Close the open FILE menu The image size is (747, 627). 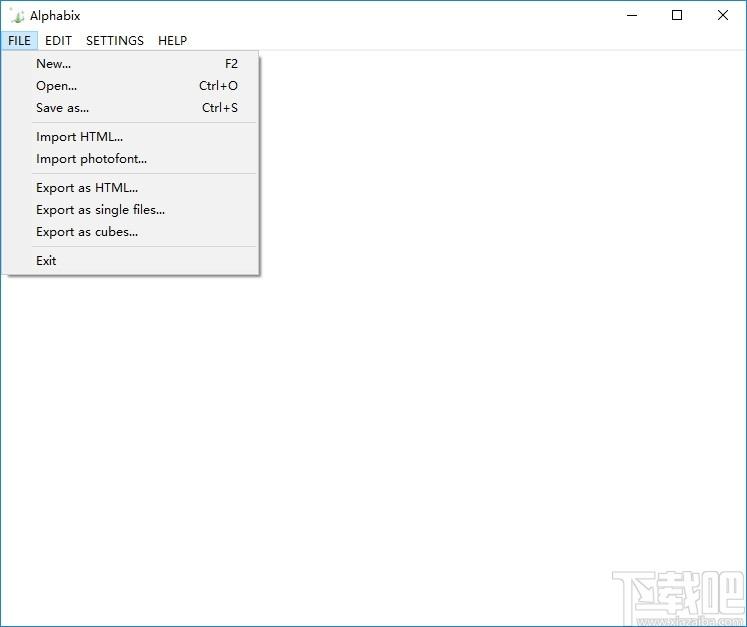click(19, 41)
